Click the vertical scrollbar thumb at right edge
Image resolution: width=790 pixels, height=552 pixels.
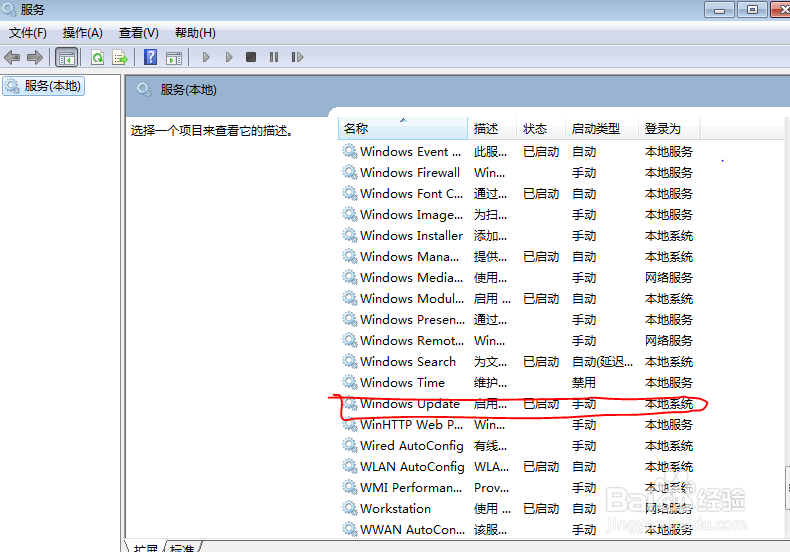click(787, 488)
